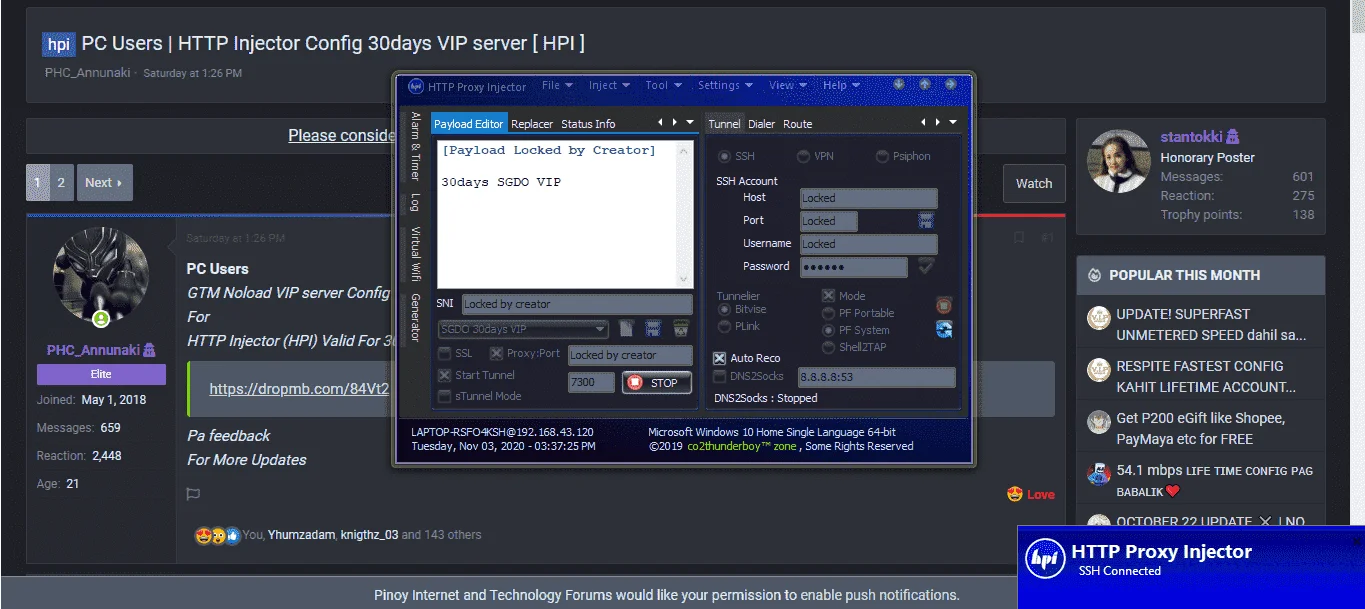Go to the Next page of thread
Image resolution: width=1365 pixels, height=609 pixels.
104,183
